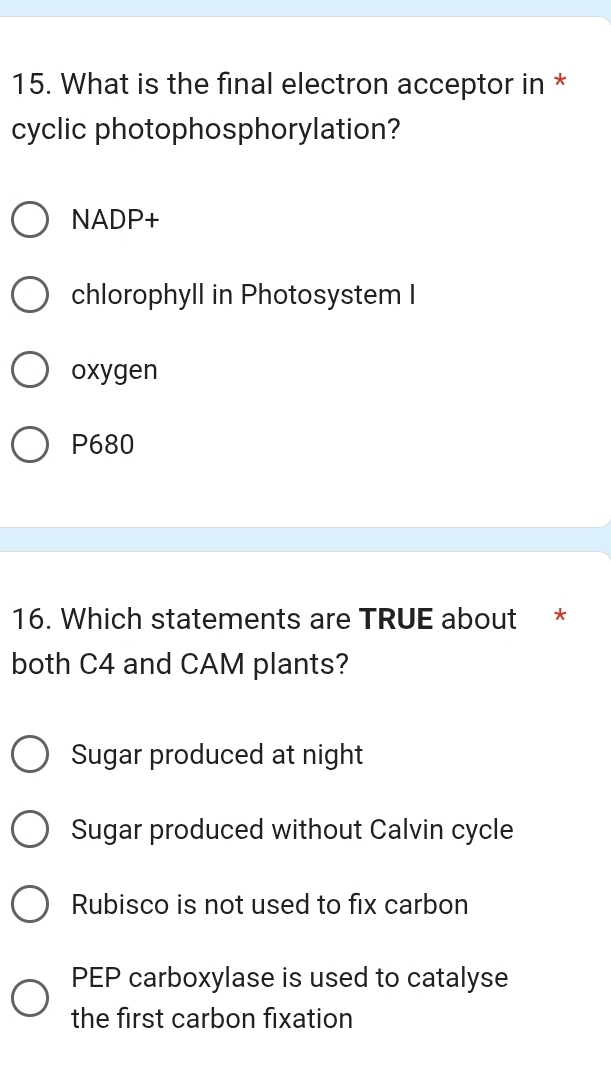This screenshot has width=611, height=1072.
Task: Click the PEP carboxylase label text
Action: (290, 997)
